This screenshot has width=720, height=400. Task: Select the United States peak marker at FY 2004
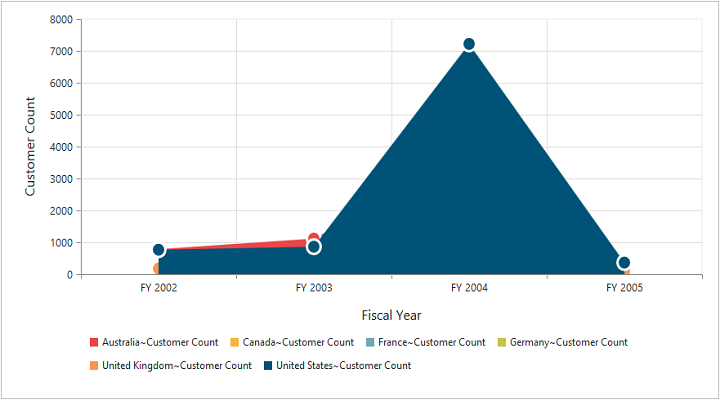pyautogui.click(x=469, y=44)
